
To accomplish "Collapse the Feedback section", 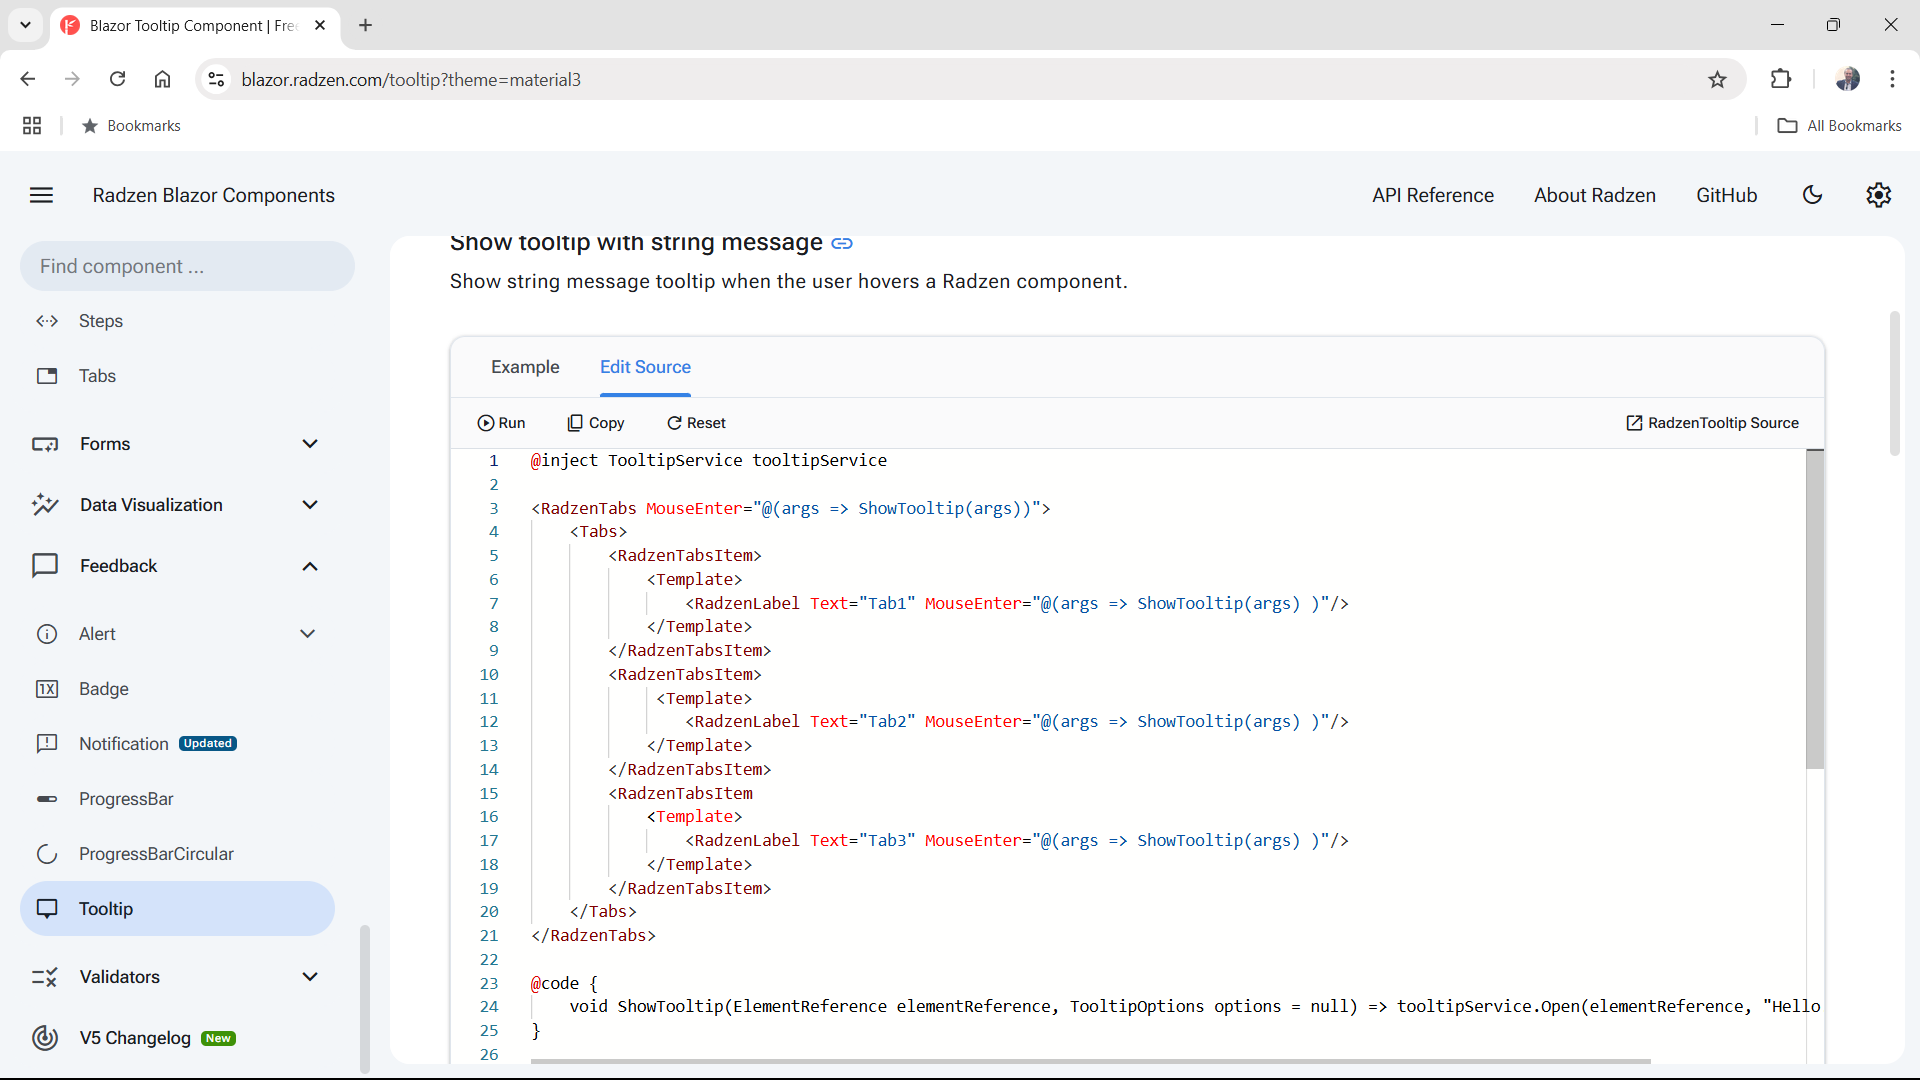I will 310,565.
